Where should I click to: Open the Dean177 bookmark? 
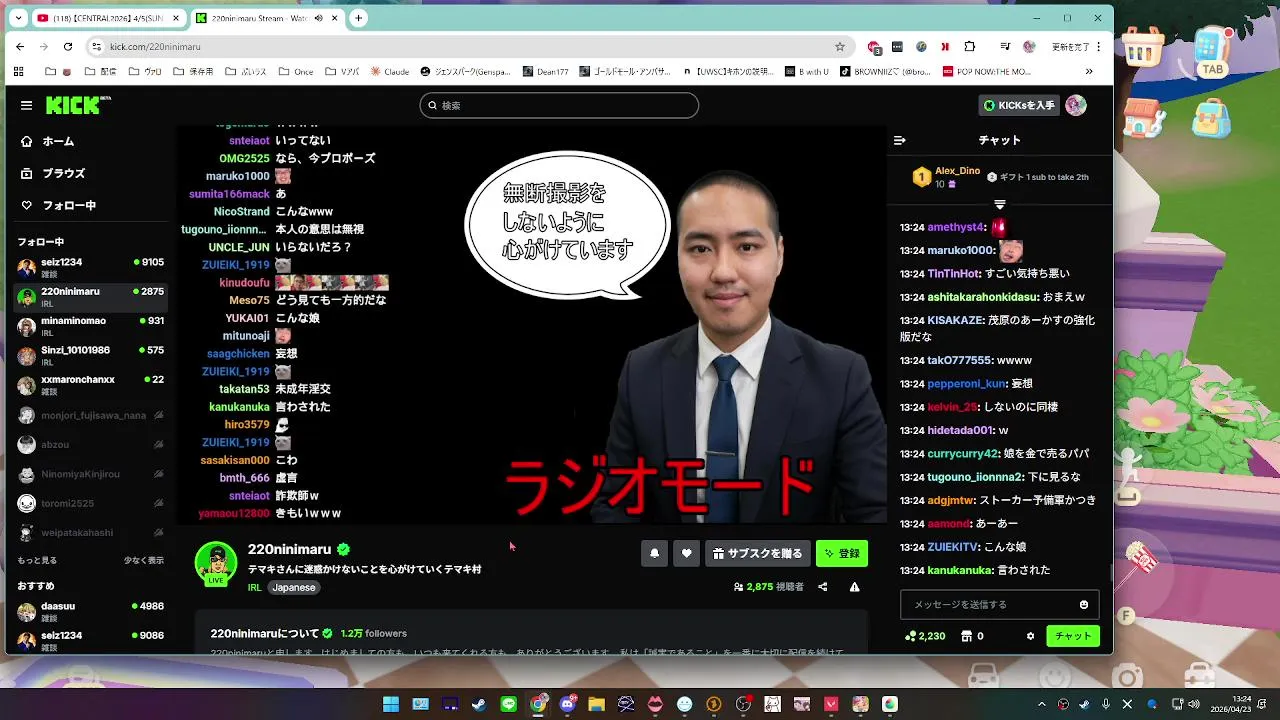pyautogui.click(x=546, y=72)
